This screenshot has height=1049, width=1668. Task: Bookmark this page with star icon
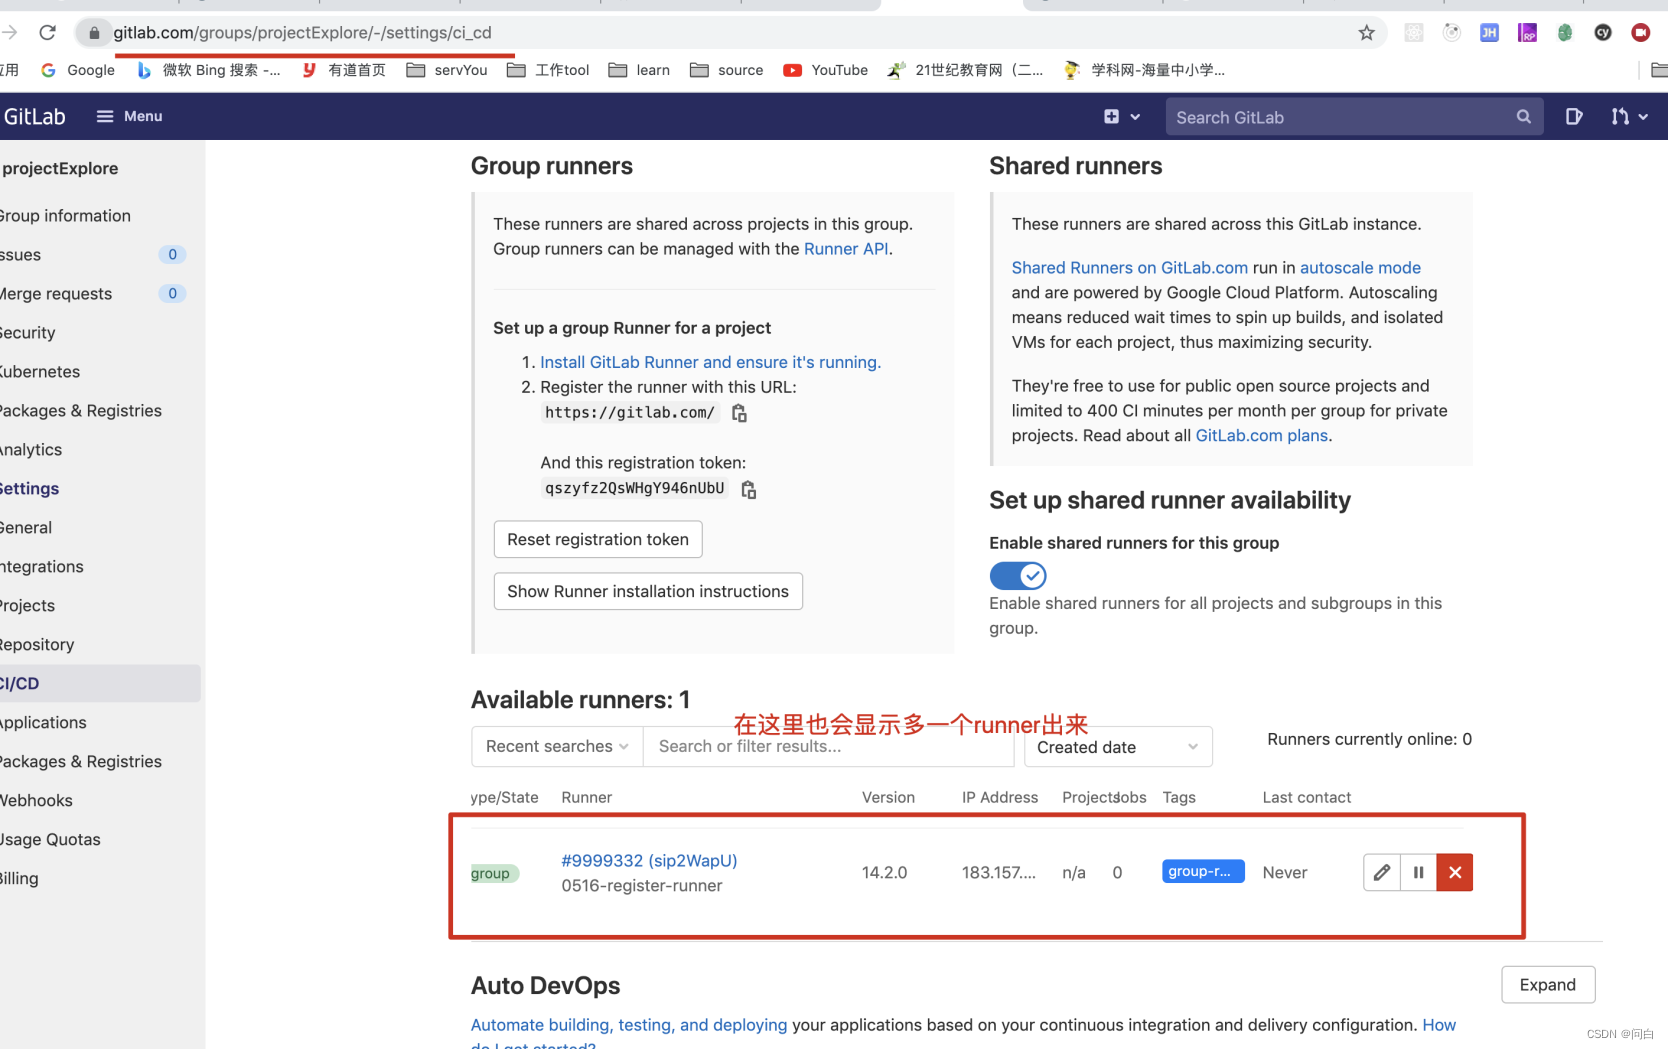click(x=1366, y=33)
